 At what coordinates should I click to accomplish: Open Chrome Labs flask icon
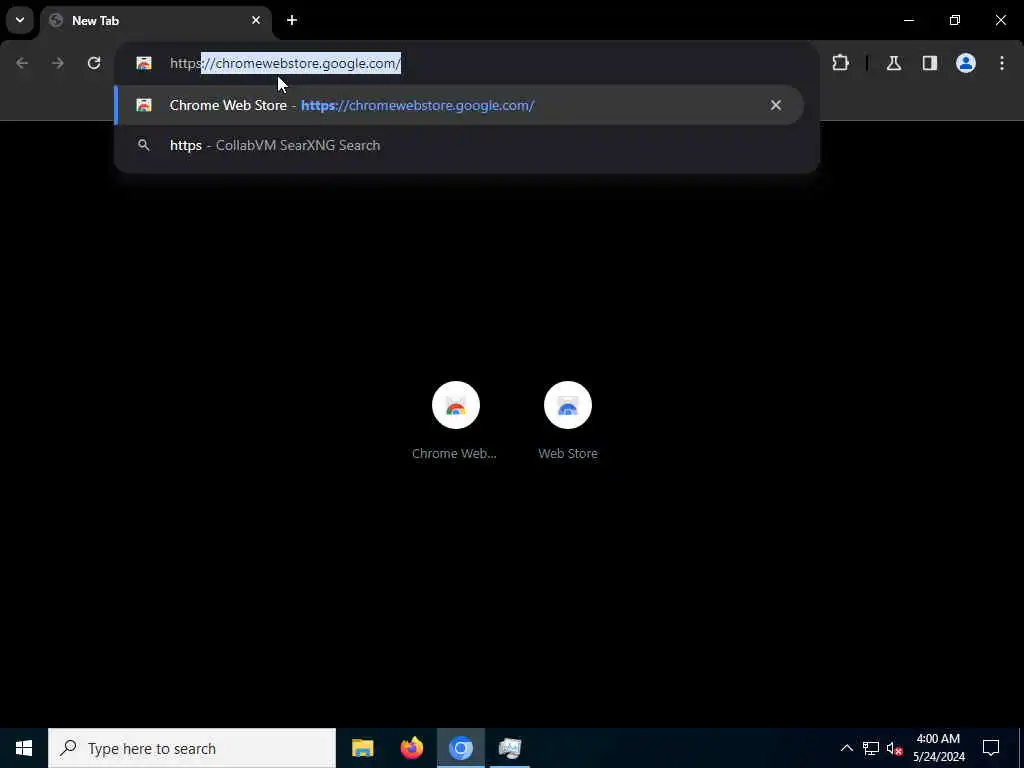click(894, 63)
